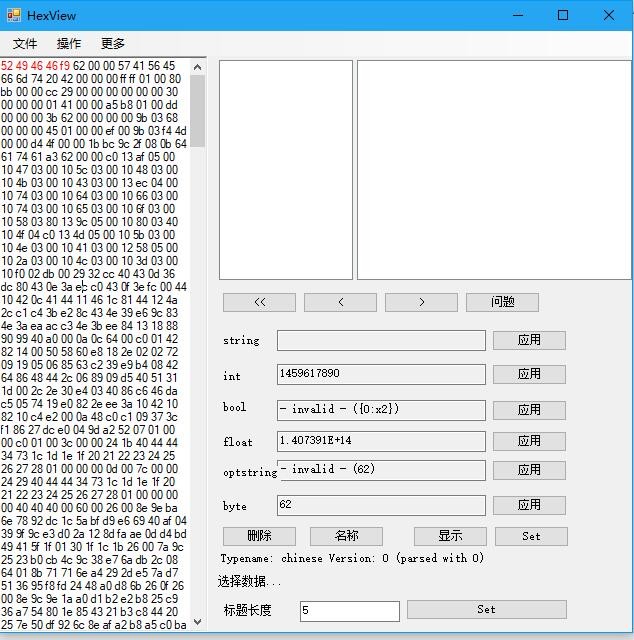The image size is (634, 640).
Task: Close the HexView window
Action: (x=609, y=16)
